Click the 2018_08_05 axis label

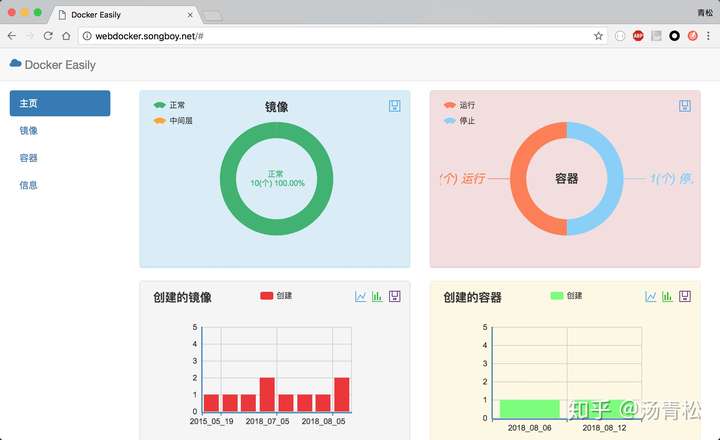coord(323,421)
